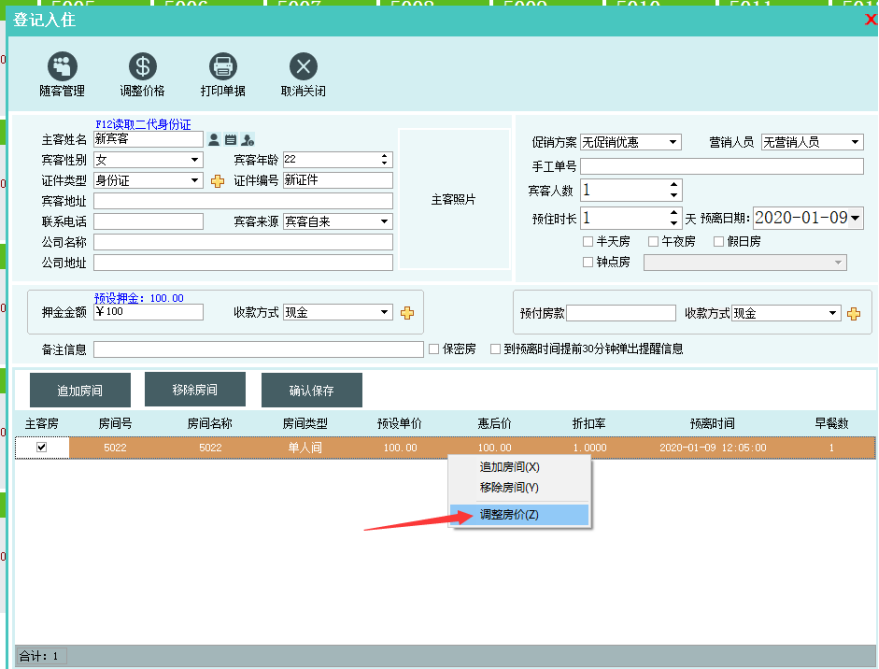The image size is (879, 669).
Task: Open the 押金 收款方式 dropdown
Action: tap(384, 312)
